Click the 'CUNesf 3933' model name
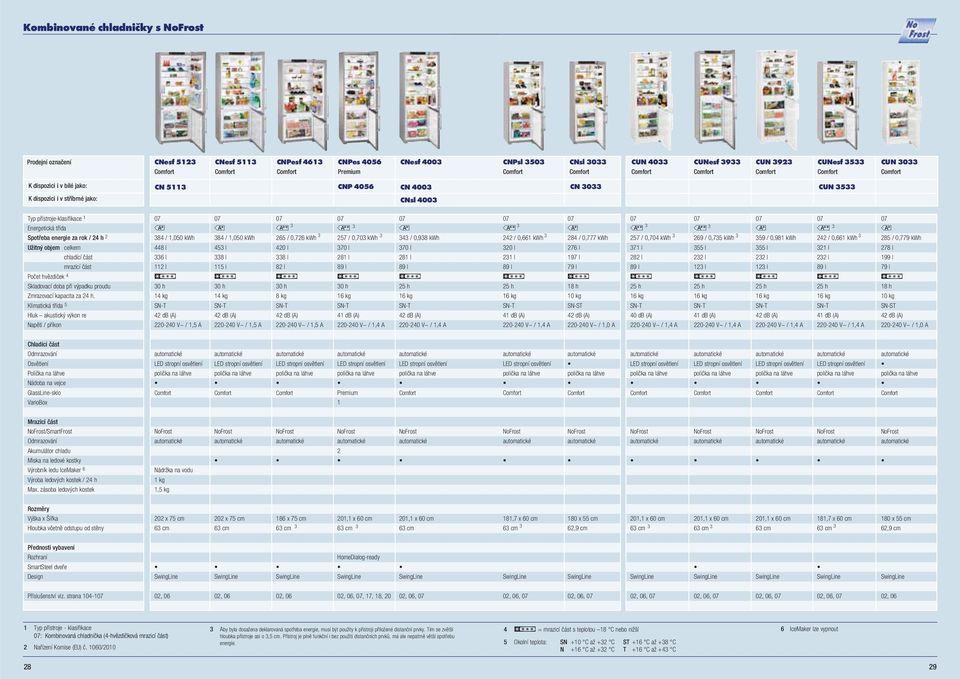 pyautogui.click(x=717, y=162)
